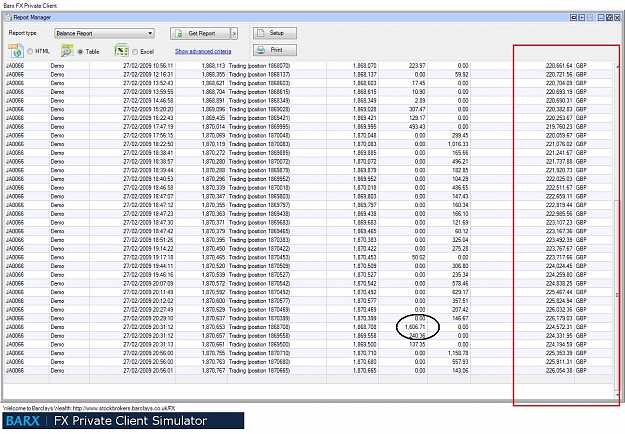Select the row dated 27/02/2009 15:20:20

click(x=308, y=109)
